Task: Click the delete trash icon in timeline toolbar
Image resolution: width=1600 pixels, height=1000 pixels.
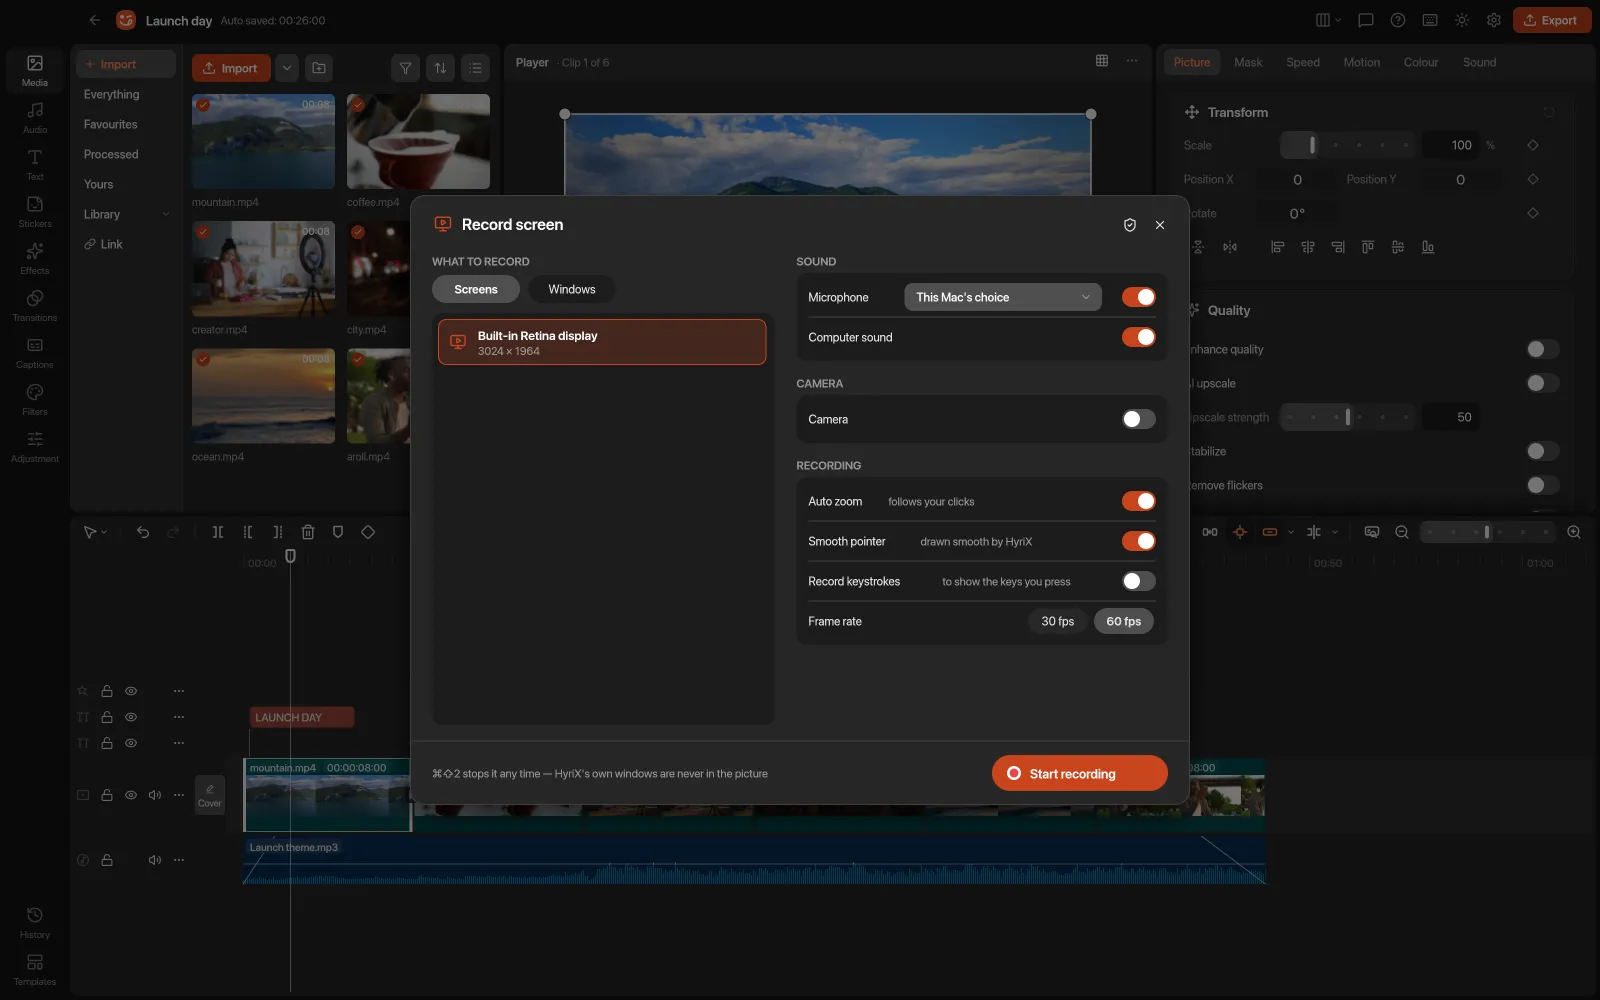Action: [308, 532]
